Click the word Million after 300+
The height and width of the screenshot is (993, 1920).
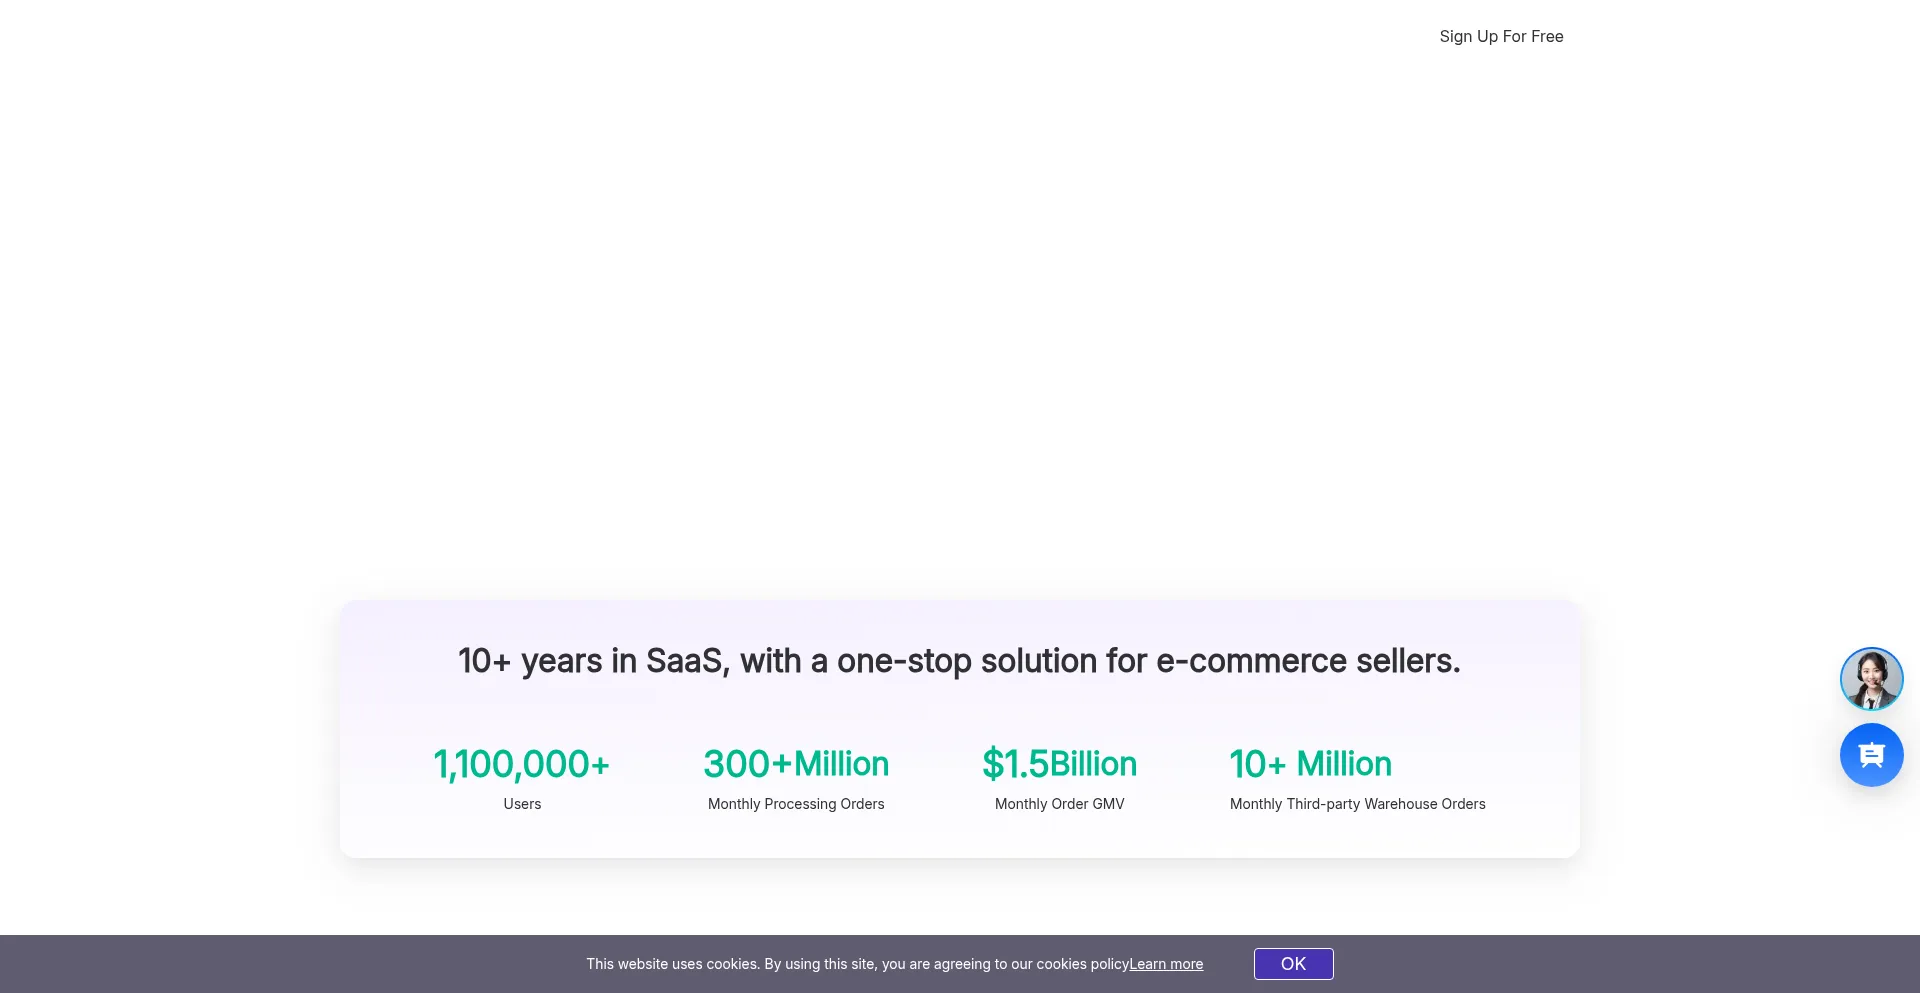coord(842,764)
